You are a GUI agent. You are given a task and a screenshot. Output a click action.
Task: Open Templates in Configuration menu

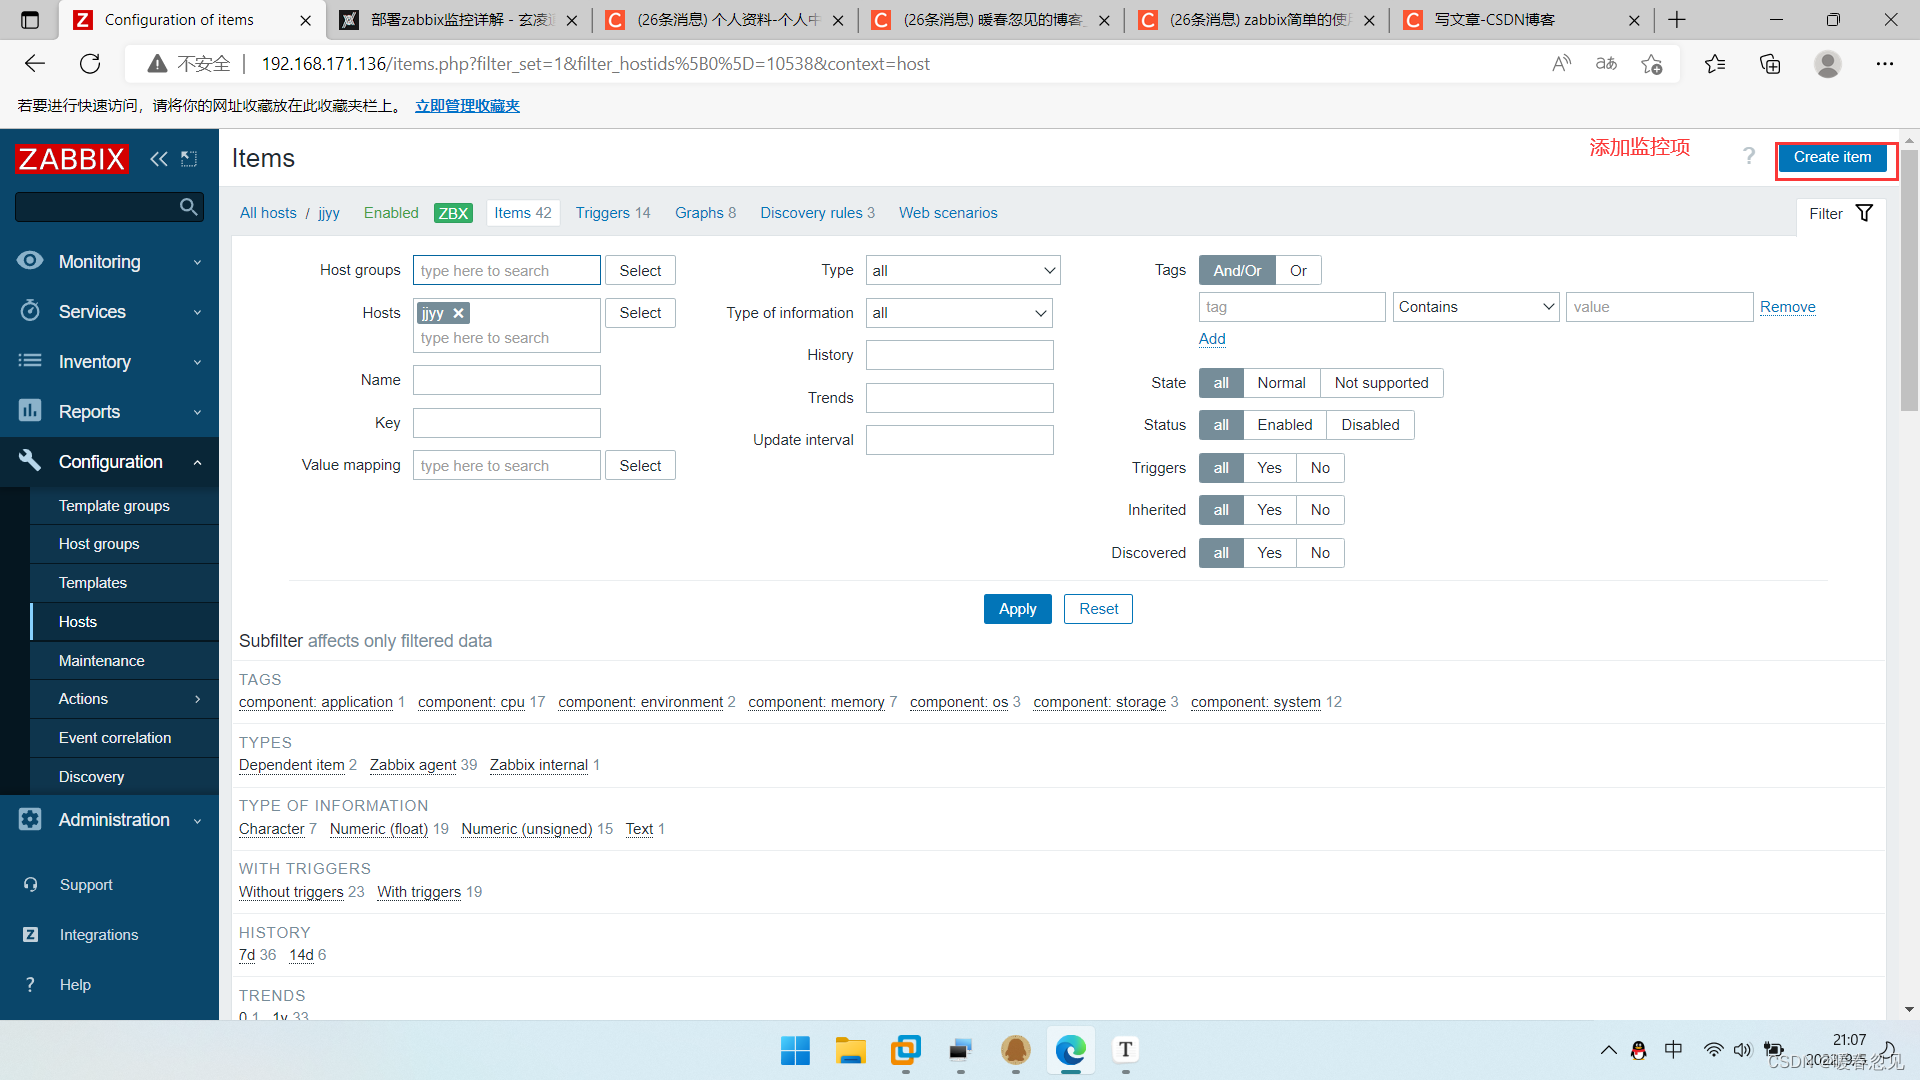coord(93,583)
